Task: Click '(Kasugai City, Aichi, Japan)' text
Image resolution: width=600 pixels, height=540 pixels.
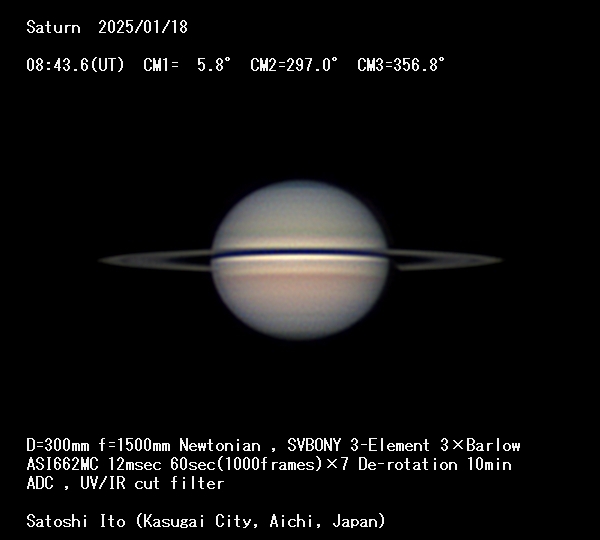Action: [260, 521]
